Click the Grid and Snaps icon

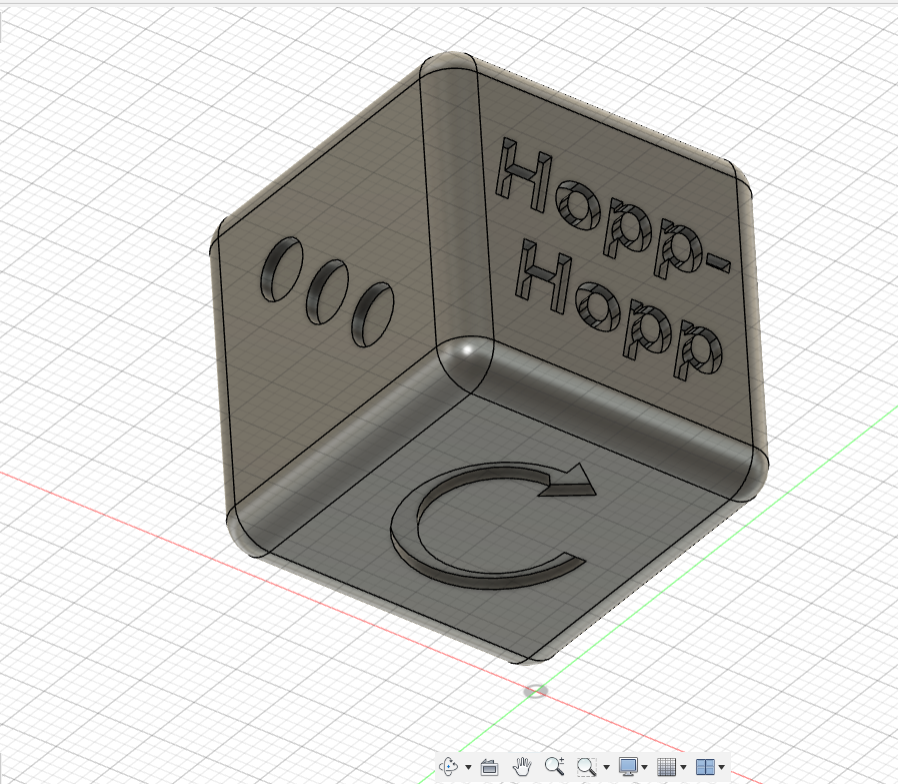pos(666,766)
